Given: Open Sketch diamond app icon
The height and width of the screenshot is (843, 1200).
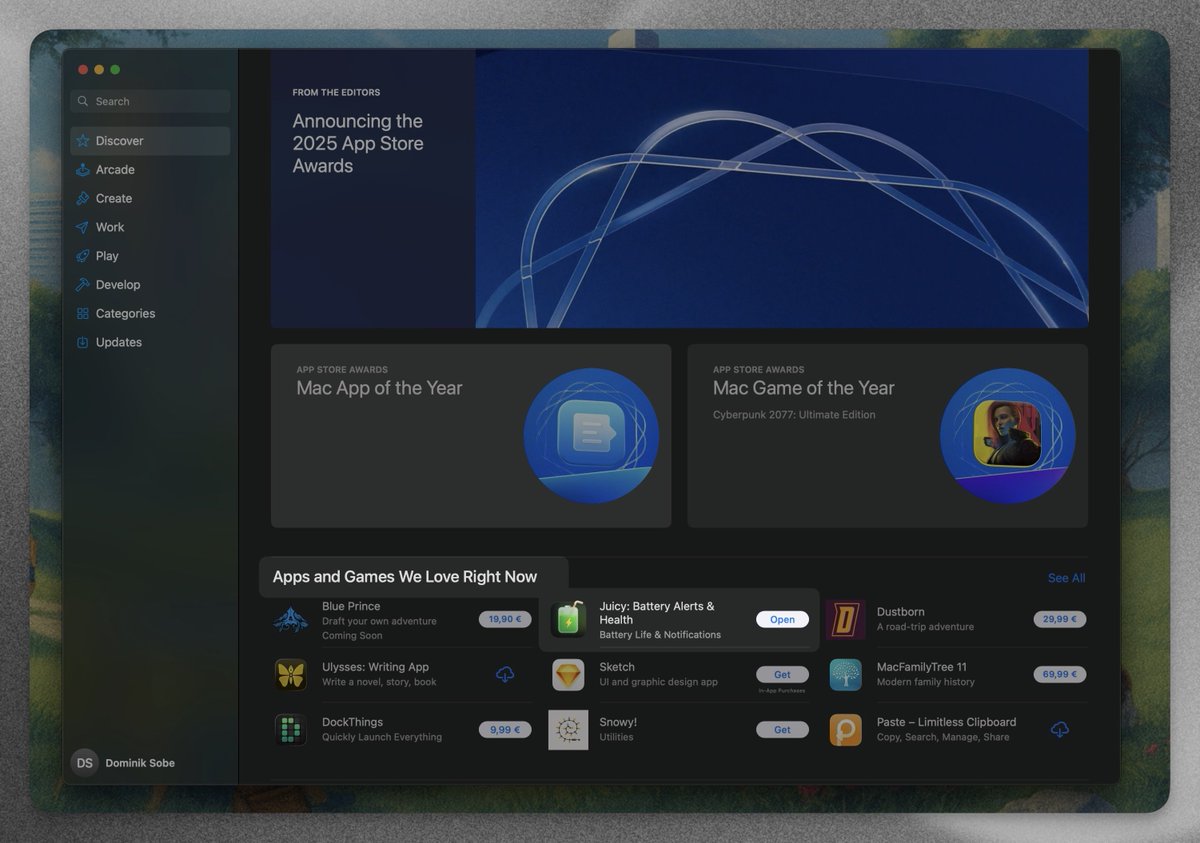Looking at the screenshot, I should click(x=568, y=675).
